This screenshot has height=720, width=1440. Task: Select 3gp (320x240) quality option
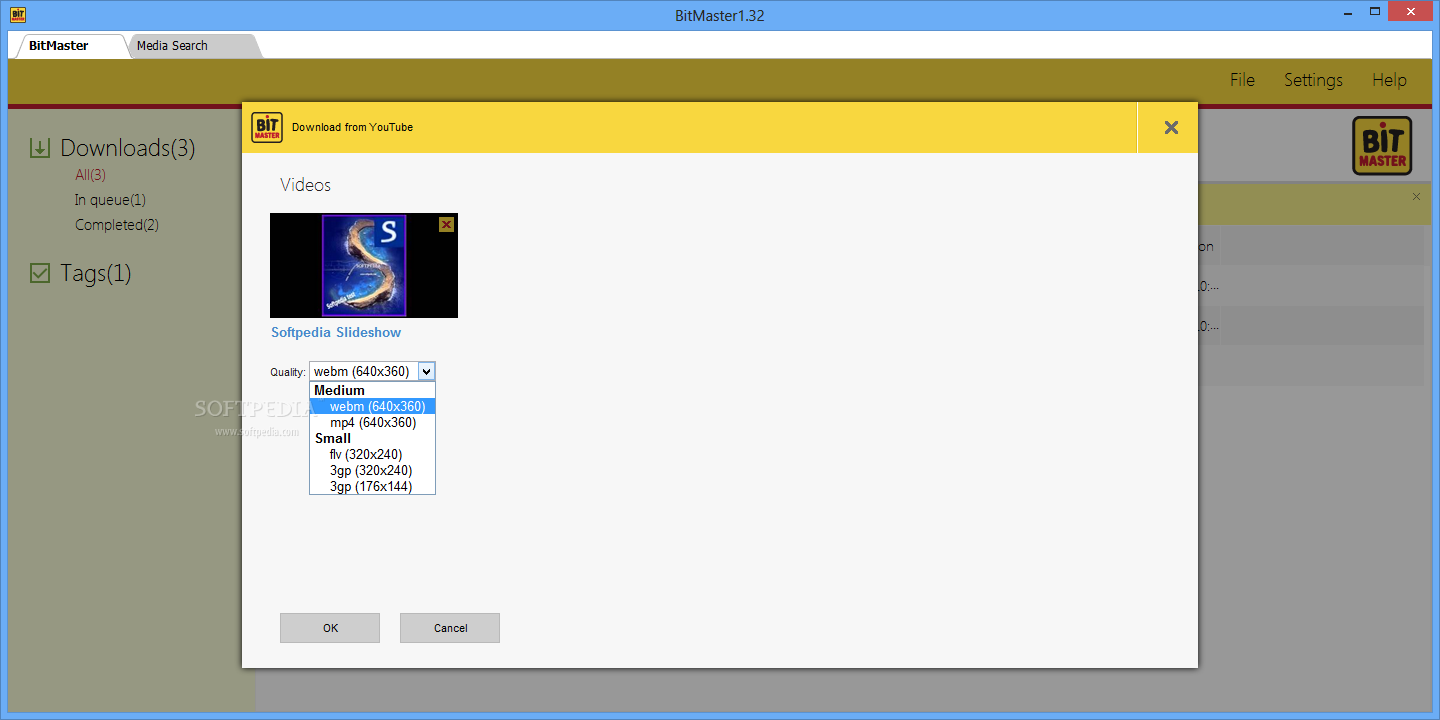click(x=372, y=470)
